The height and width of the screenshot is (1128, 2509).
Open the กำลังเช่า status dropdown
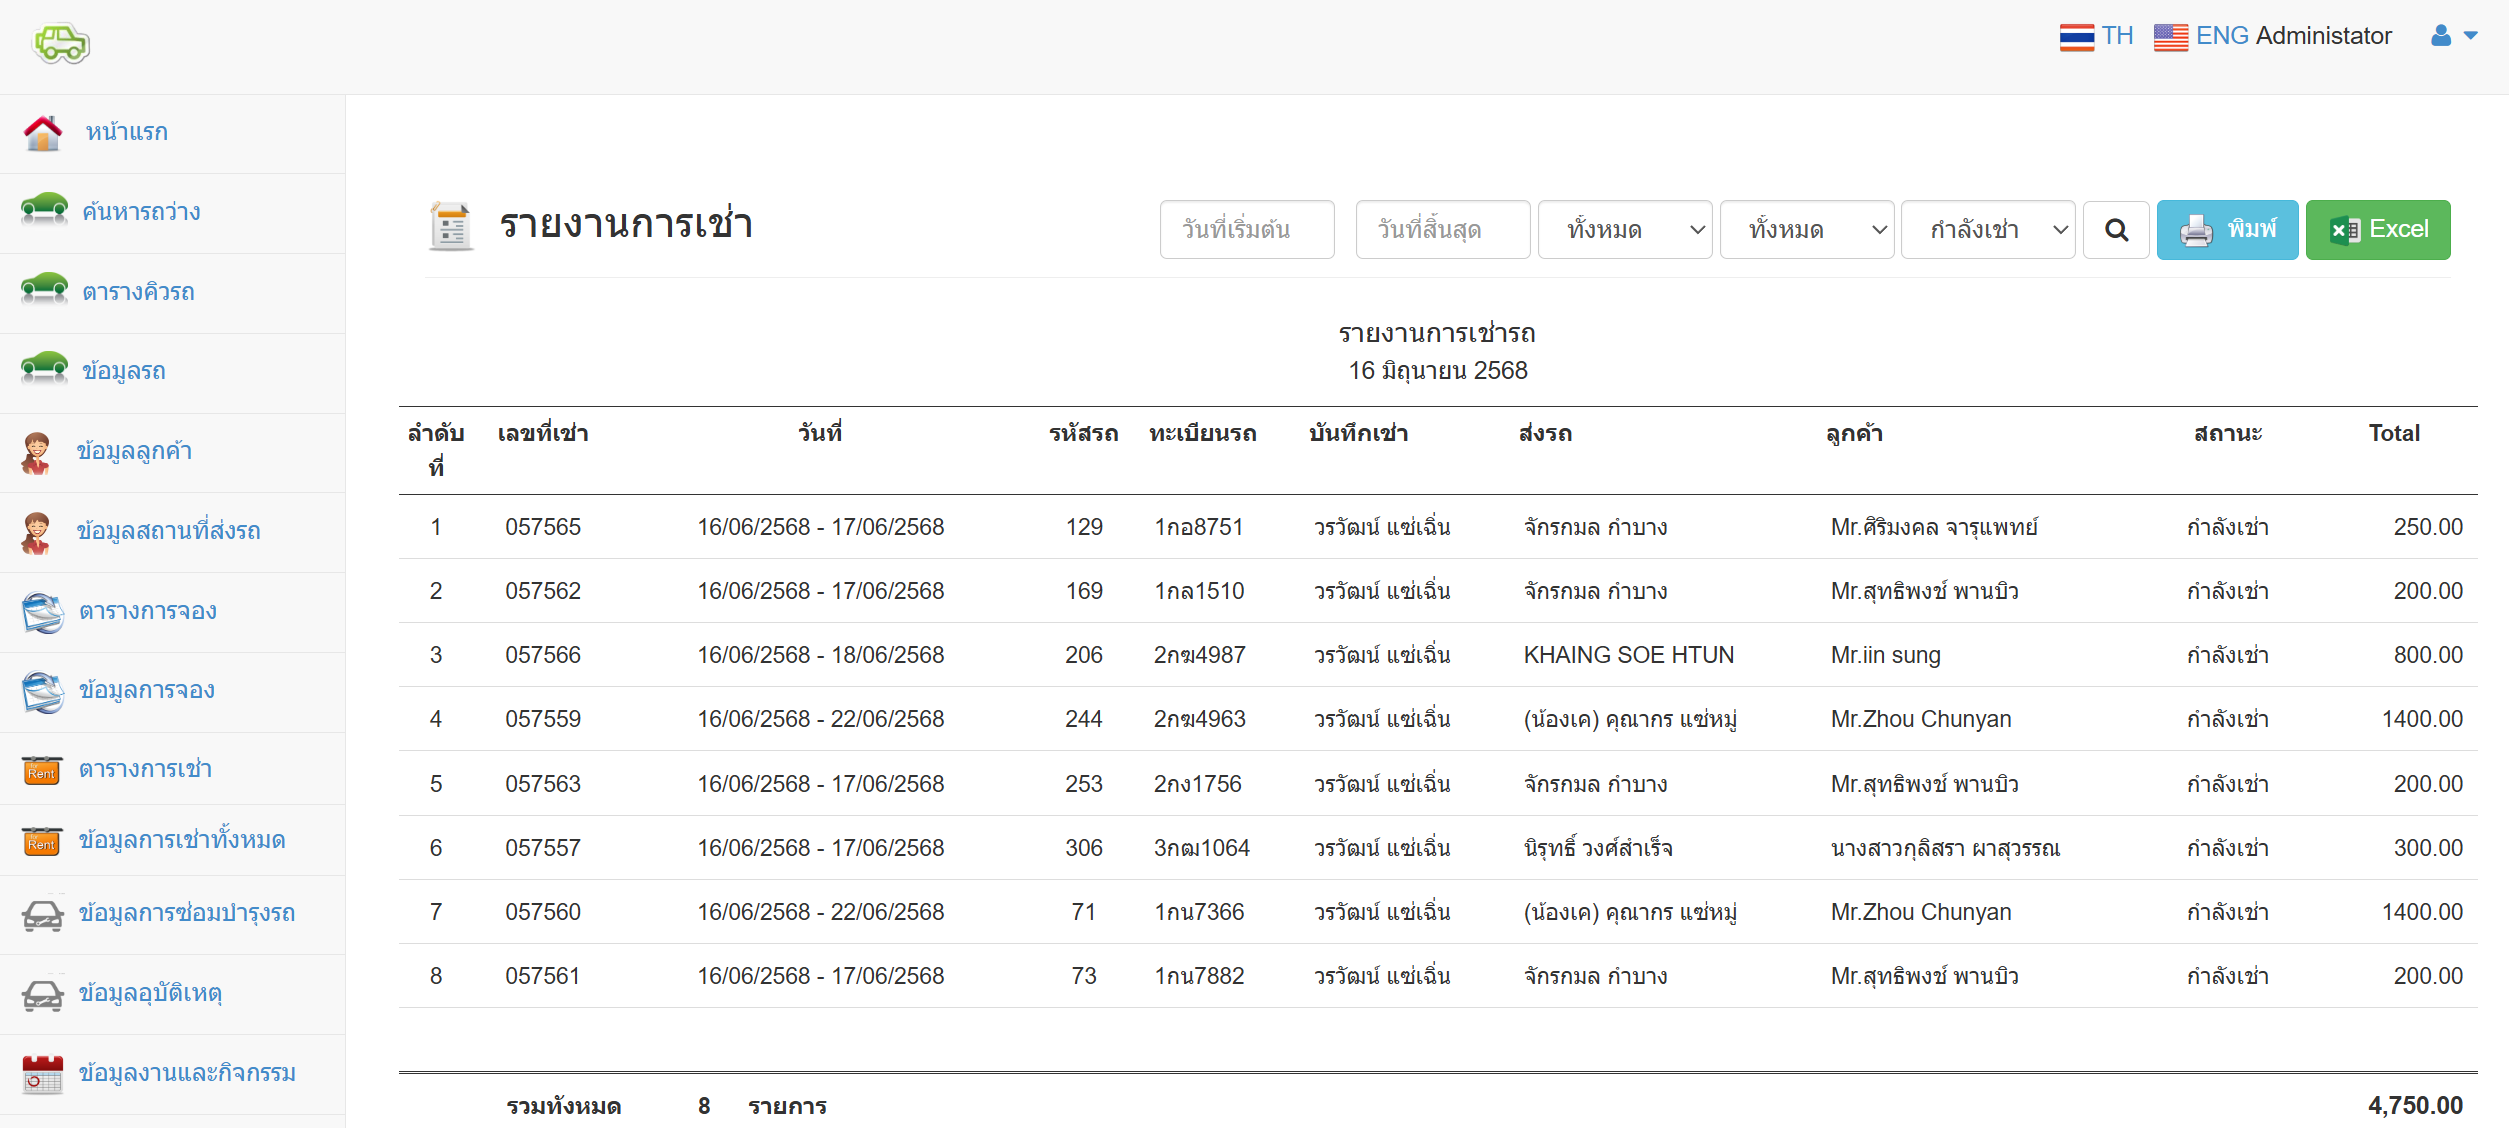[x=1988, y=230]
